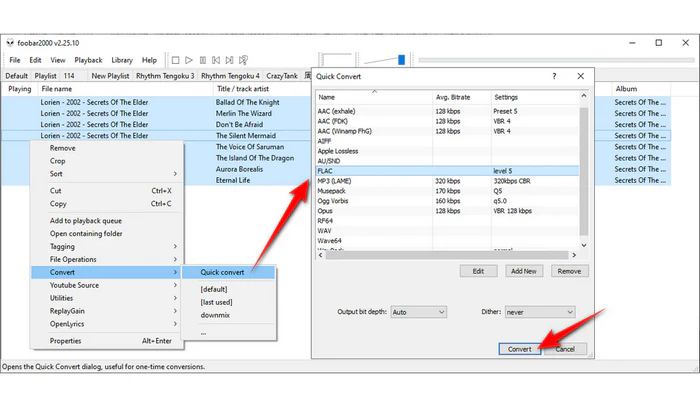Open the File menu

(15, 60)
